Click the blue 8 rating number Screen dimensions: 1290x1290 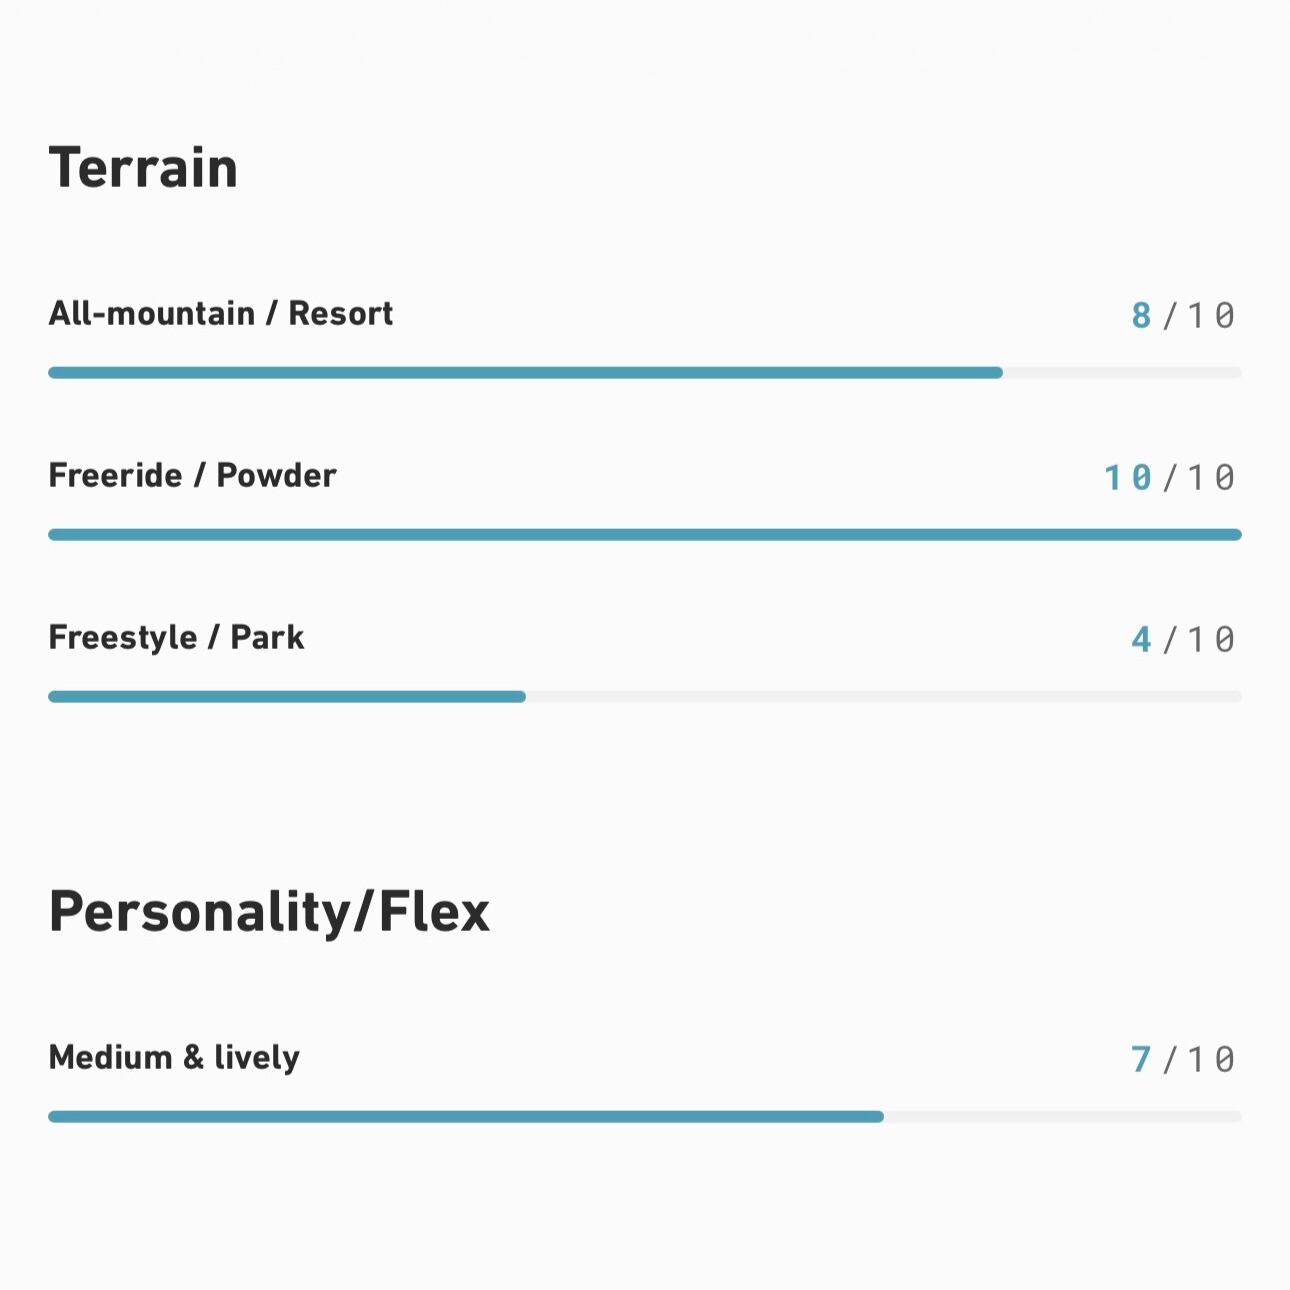coord(1141,316)
